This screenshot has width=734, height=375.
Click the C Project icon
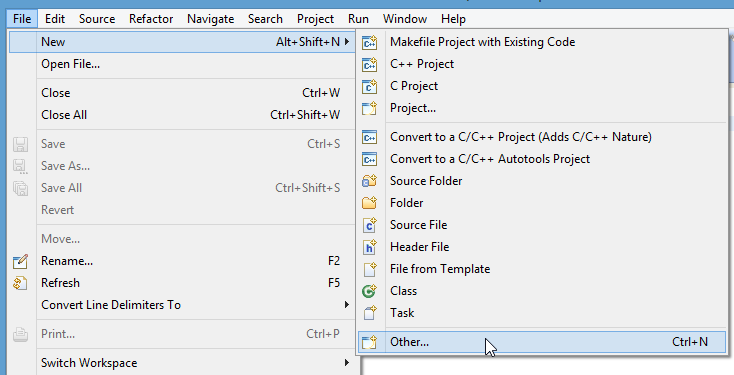coord(369,86)
